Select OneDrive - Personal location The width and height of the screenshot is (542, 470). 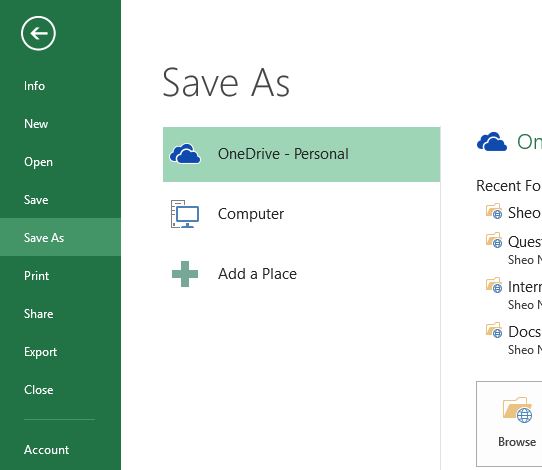(x=301, y=154)
